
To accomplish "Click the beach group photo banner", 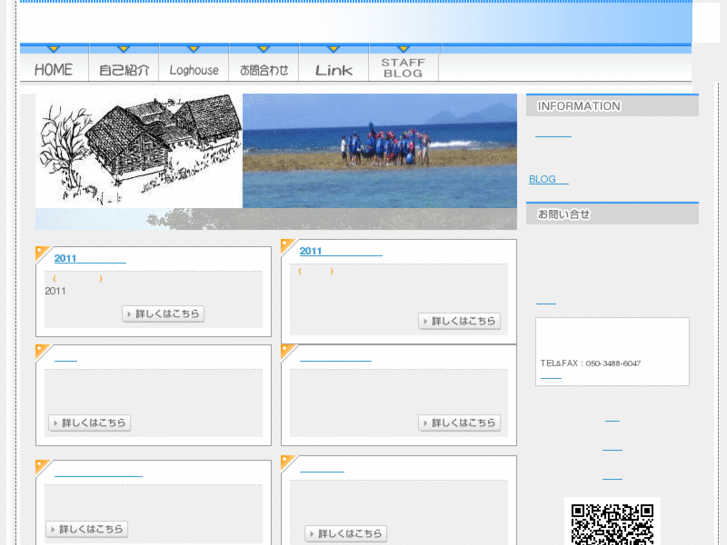I will (380, 151).
